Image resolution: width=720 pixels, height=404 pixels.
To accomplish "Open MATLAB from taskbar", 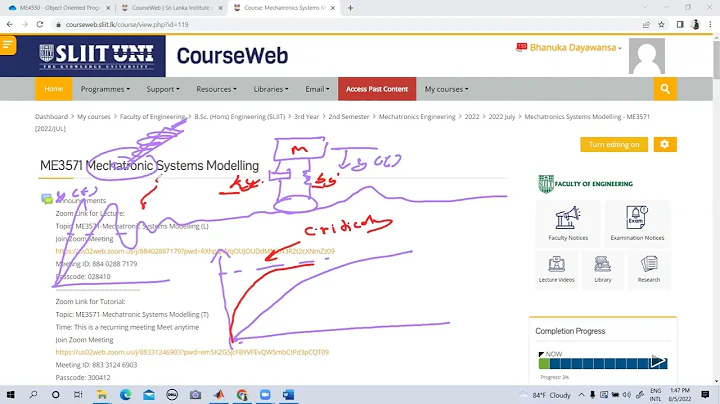I will pos(219,395).
